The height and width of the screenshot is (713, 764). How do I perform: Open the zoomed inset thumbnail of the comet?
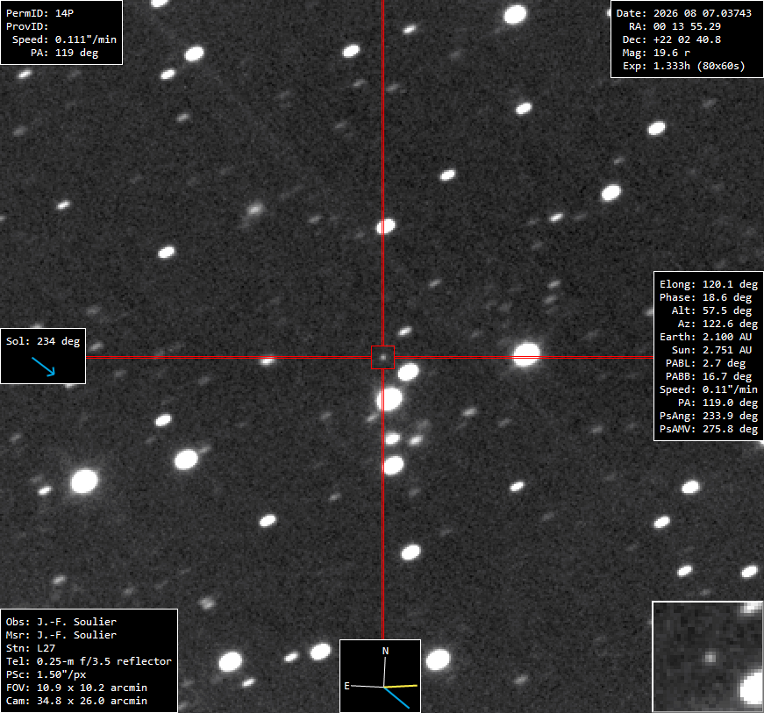pyautogui.click(x=707, y=656)
